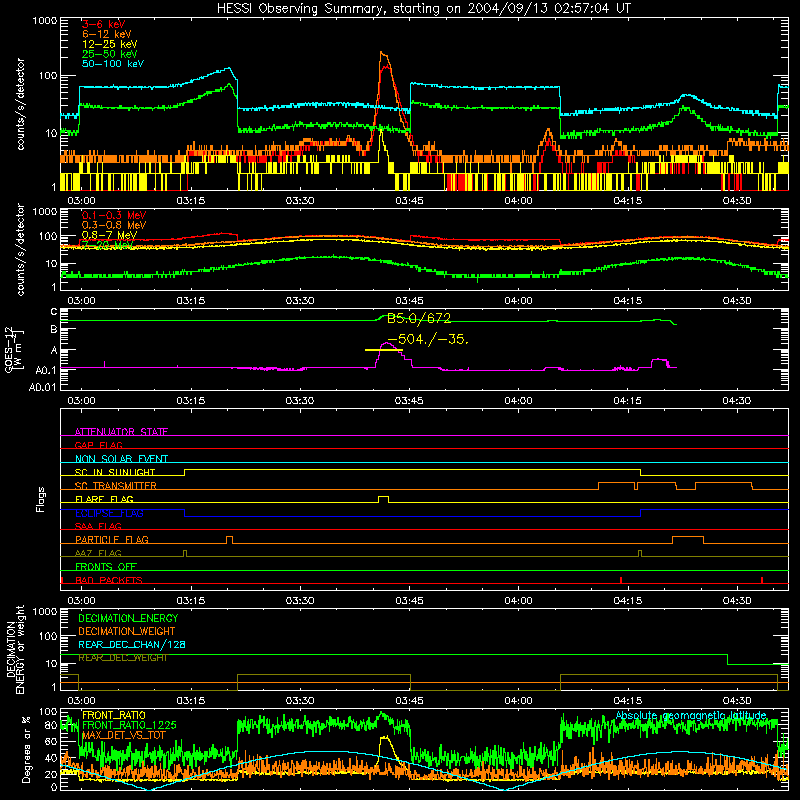Viewport: 800px width, 800px height.
Task: Click the MAX_DET_VS_TOT legend label
Action: coord(123,735)
